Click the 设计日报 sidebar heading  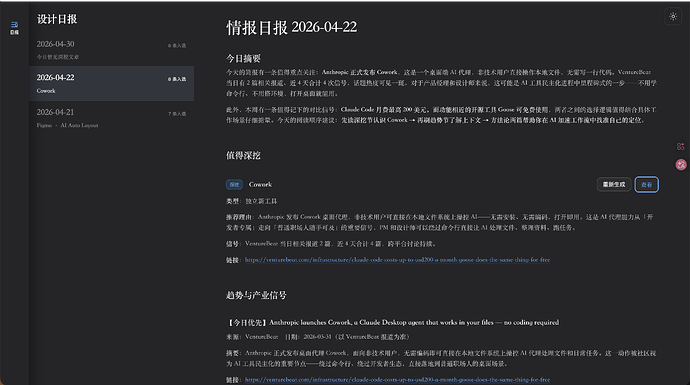[57, 19]
